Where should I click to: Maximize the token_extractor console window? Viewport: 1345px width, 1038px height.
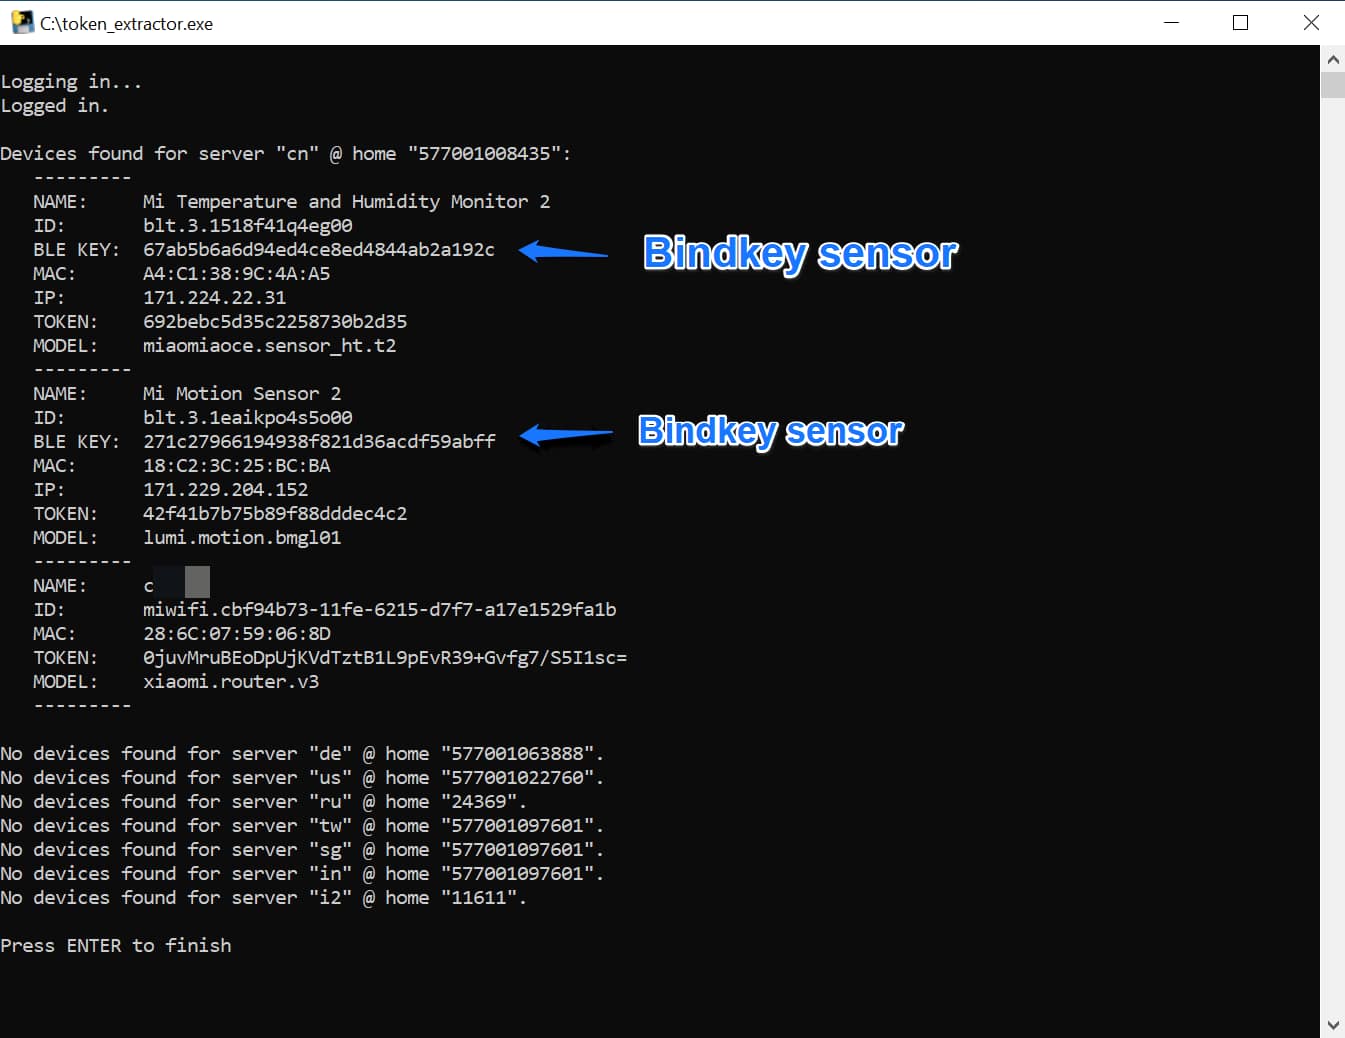[x=1240, y=23]
